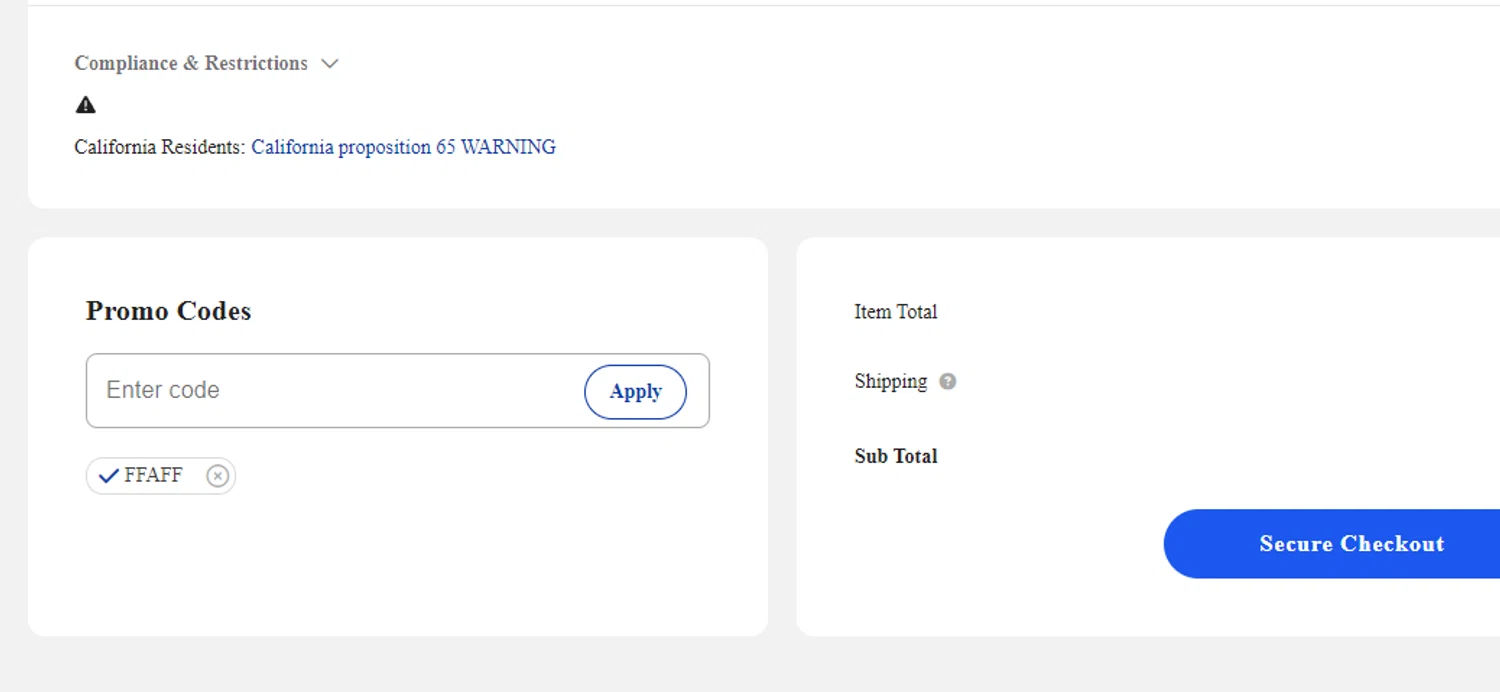Click the Item Total label
The image size is (1500, 692).
click(895, 312)
